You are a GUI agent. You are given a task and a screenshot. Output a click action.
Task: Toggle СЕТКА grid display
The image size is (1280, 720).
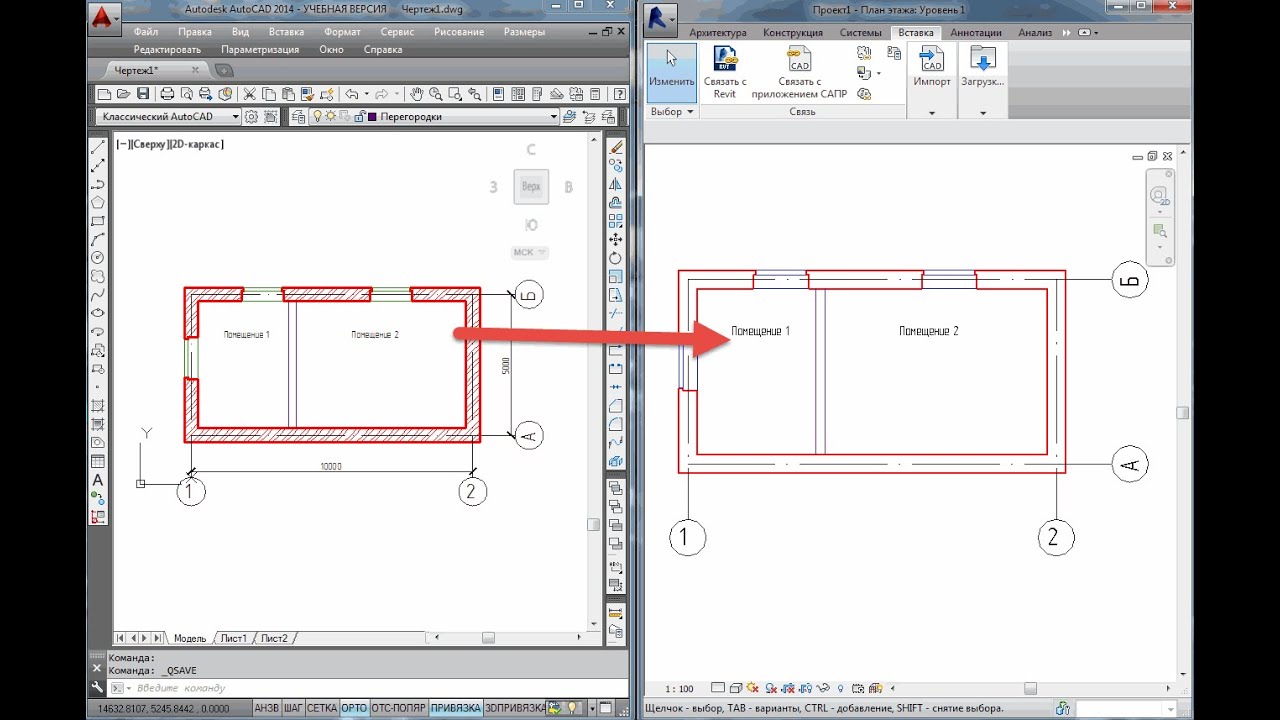[x=321, y=708]
